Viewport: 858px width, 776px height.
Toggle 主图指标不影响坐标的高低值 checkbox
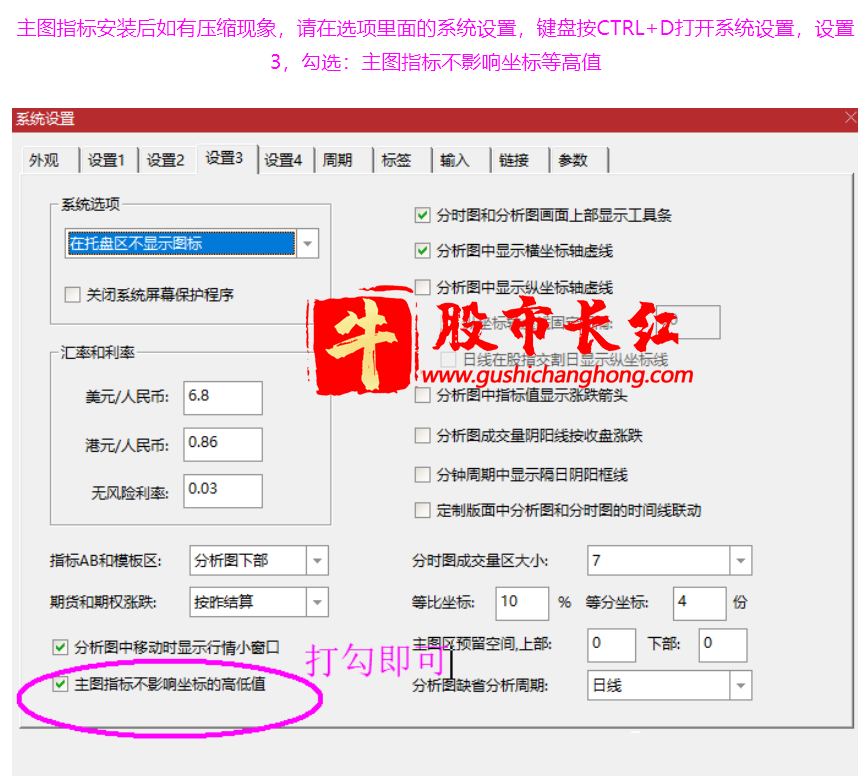[x=60, y=684]
